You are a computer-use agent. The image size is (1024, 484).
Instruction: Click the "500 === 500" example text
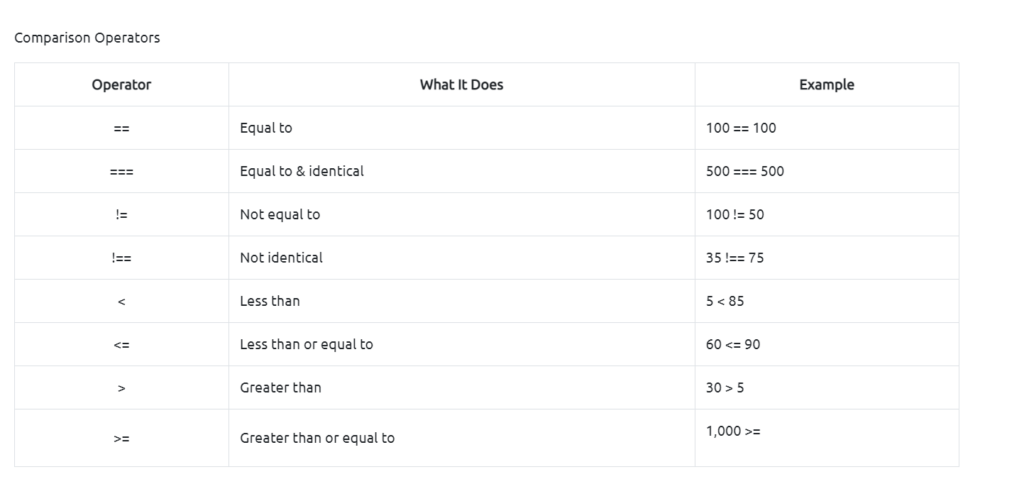point(745,171)
